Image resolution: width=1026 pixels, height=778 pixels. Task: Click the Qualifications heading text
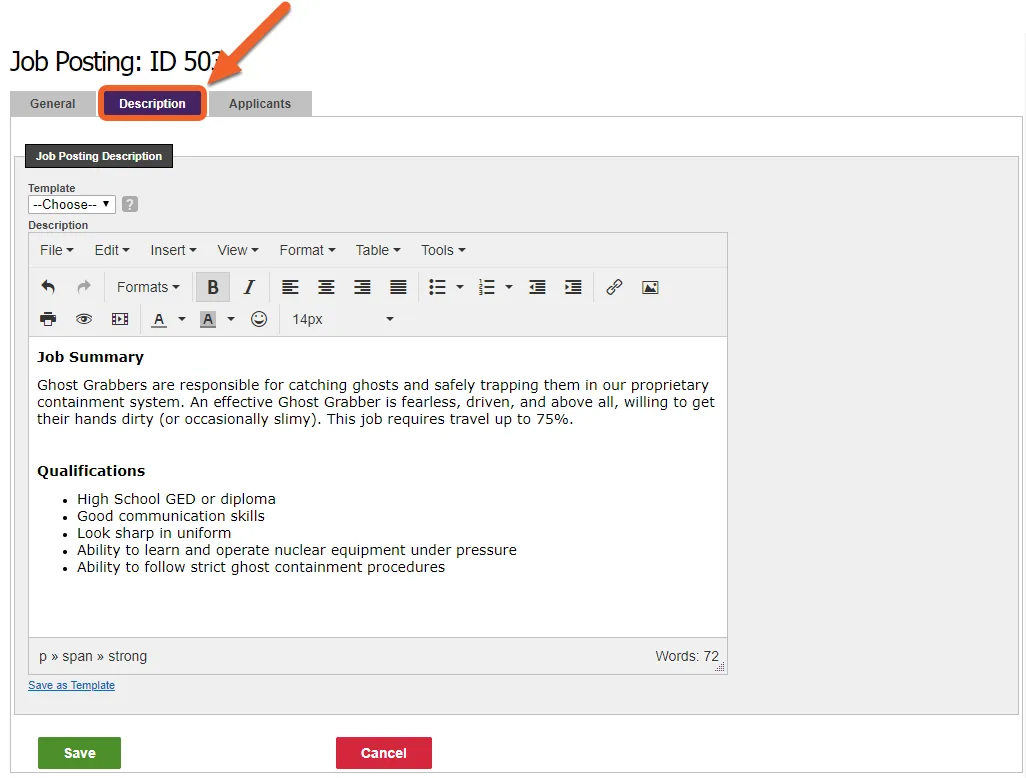91,471
